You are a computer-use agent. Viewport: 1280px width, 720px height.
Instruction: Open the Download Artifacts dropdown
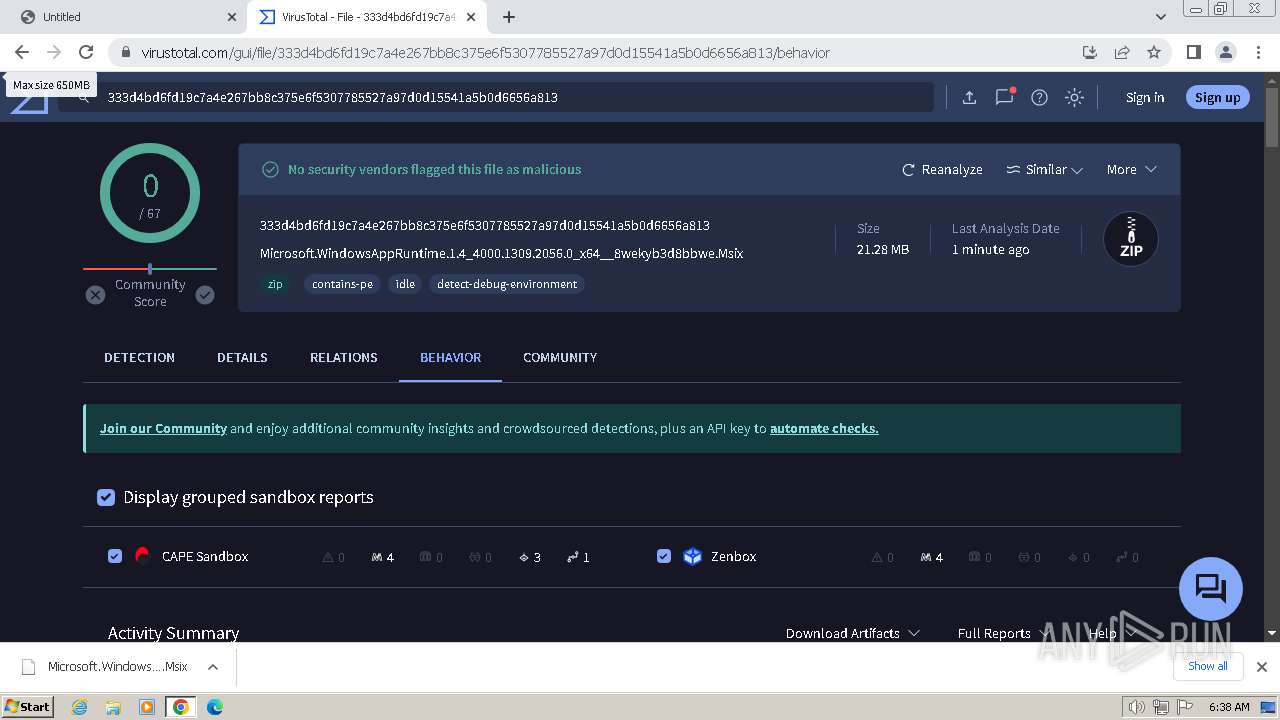(852, 633)
